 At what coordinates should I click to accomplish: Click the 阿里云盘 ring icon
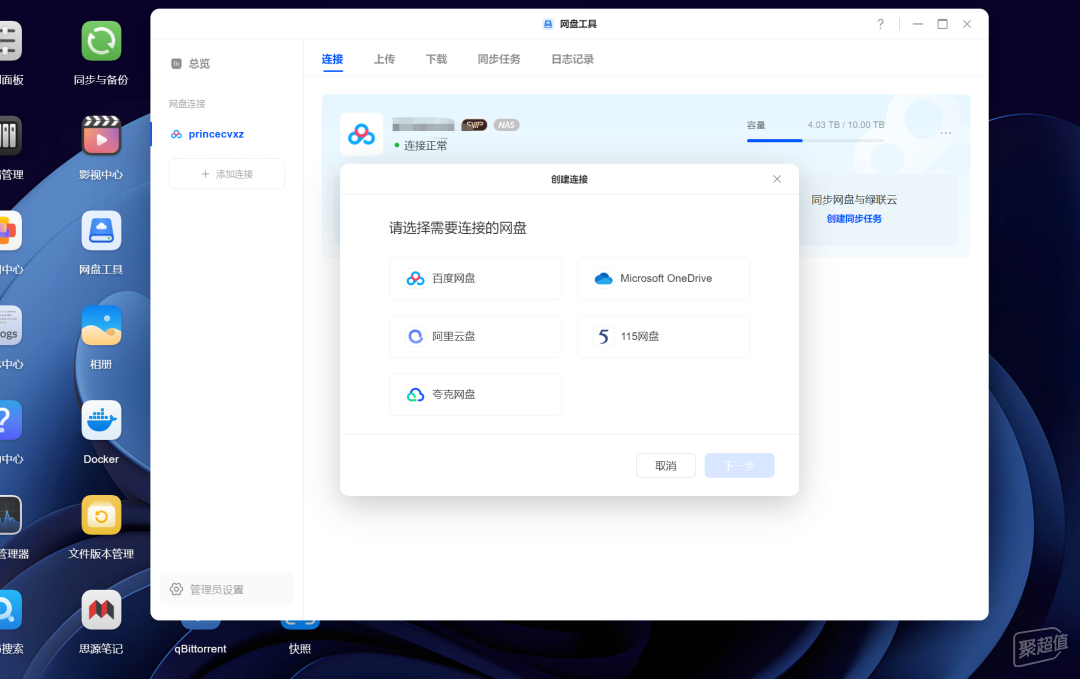(415, 336)
